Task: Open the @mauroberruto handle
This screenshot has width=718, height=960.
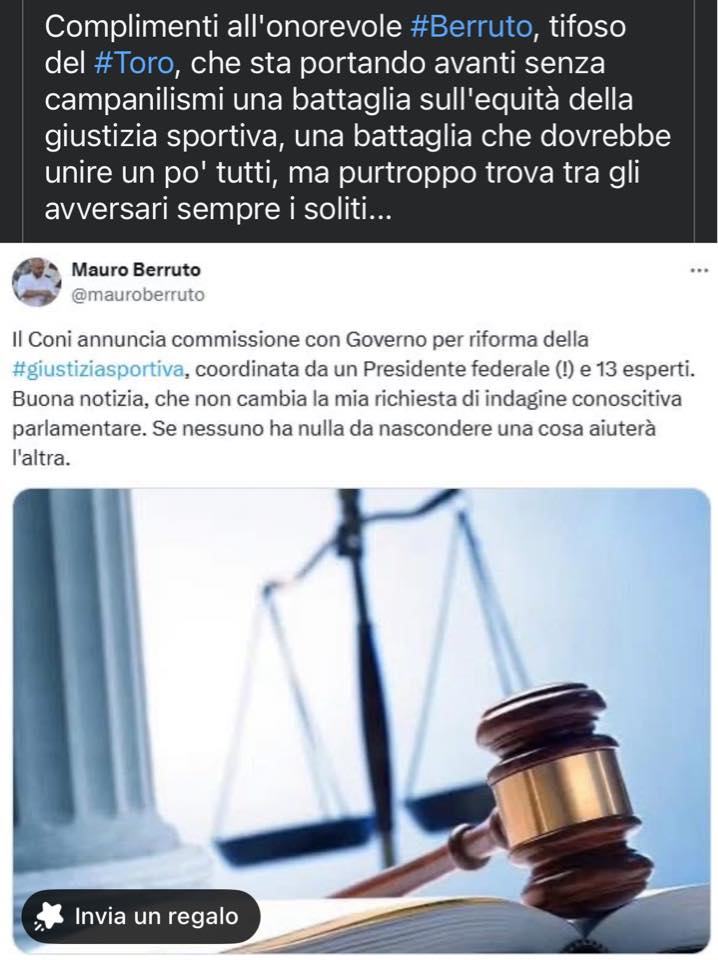Action: pos(138,295)
